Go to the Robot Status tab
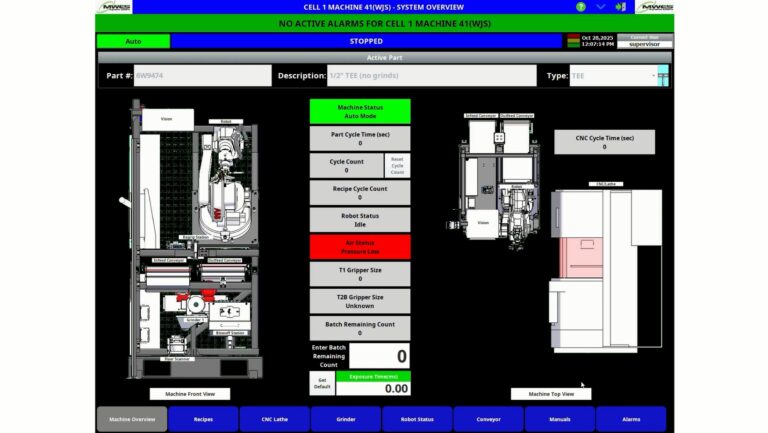 click(x=416, y=419)
